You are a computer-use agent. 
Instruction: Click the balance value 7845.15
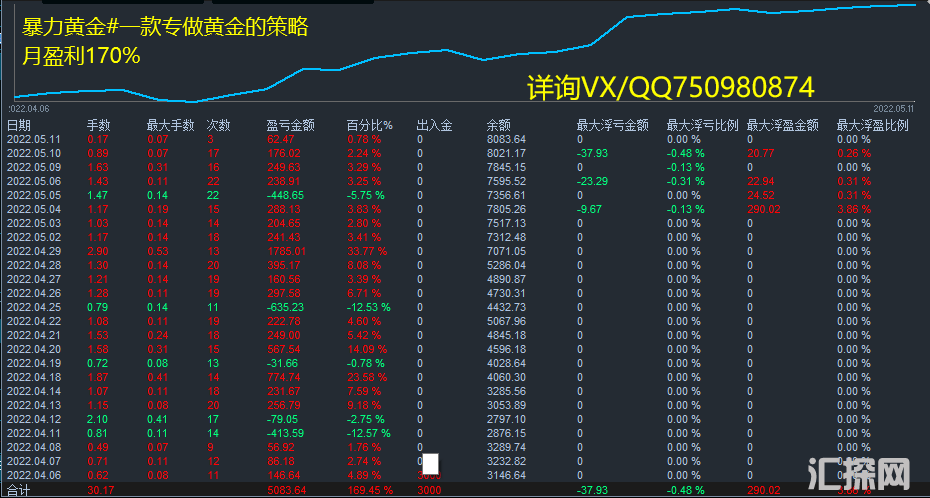(506, 167)
